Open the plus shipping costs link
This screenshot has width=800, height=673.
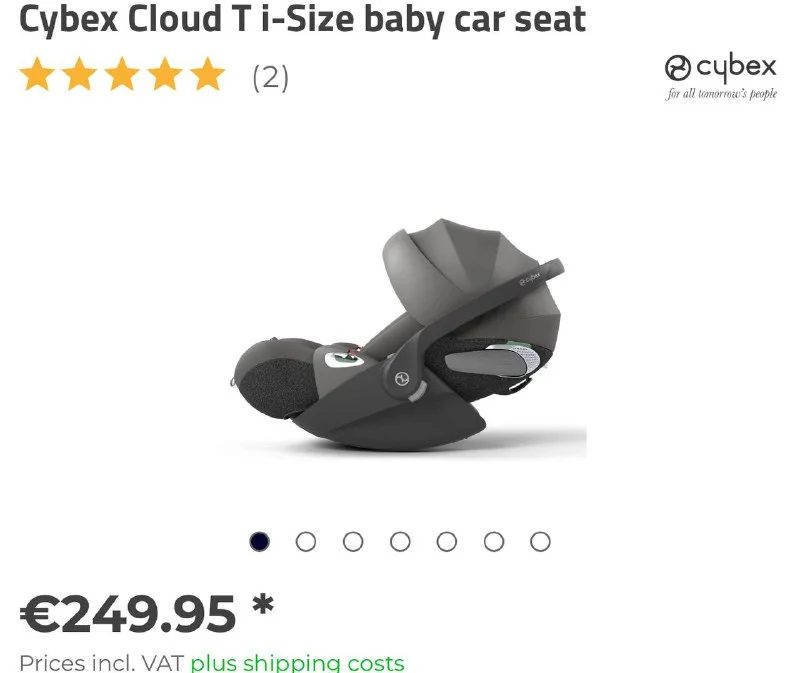point(297,663)
